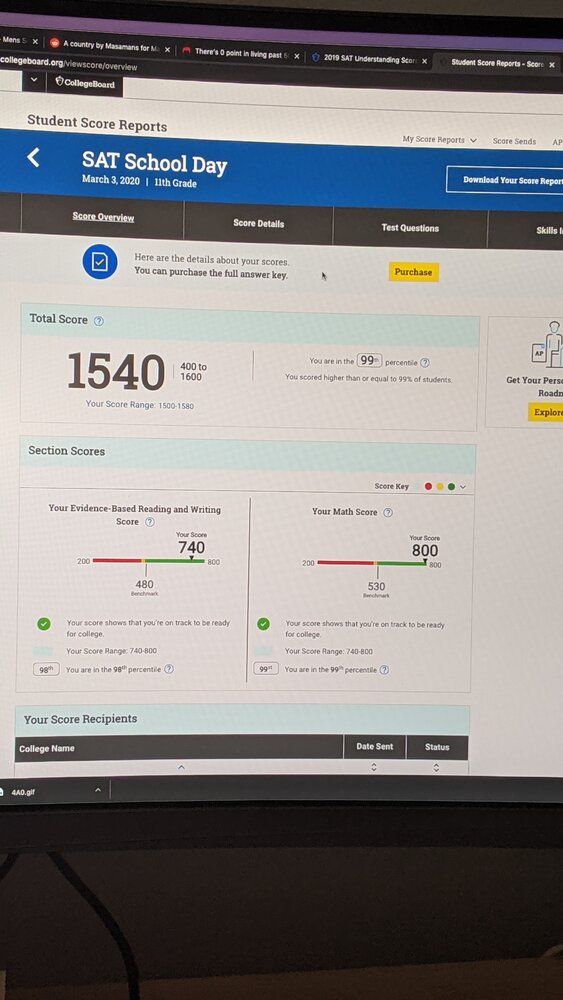This screenshot has width=563, height=1000.
Task: Open the Score Sends link
Action: [x=514, y=141]
